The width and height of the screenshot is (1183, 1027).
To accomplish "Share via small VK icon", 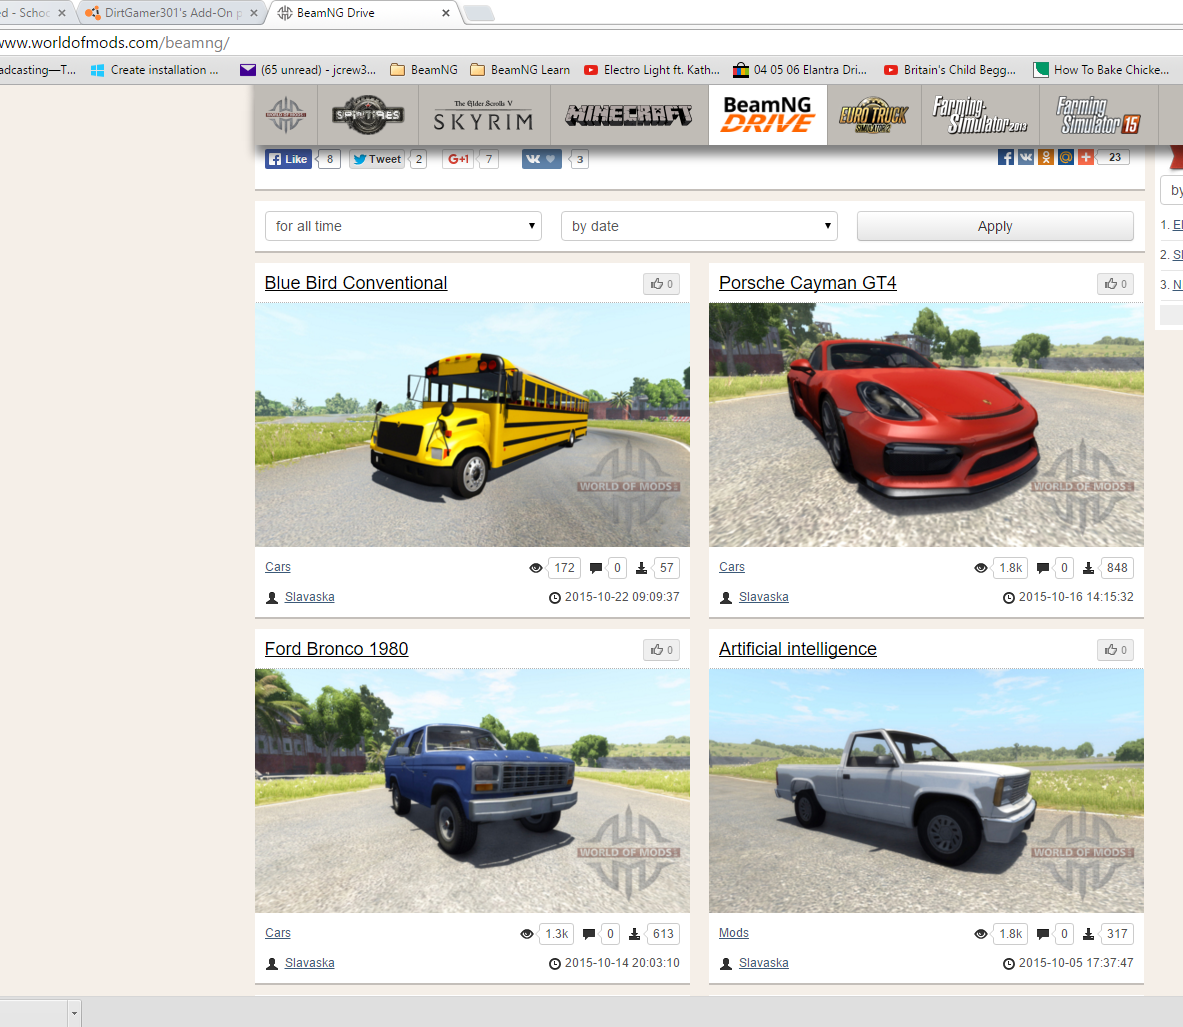I will click(x=1026, y=157).
